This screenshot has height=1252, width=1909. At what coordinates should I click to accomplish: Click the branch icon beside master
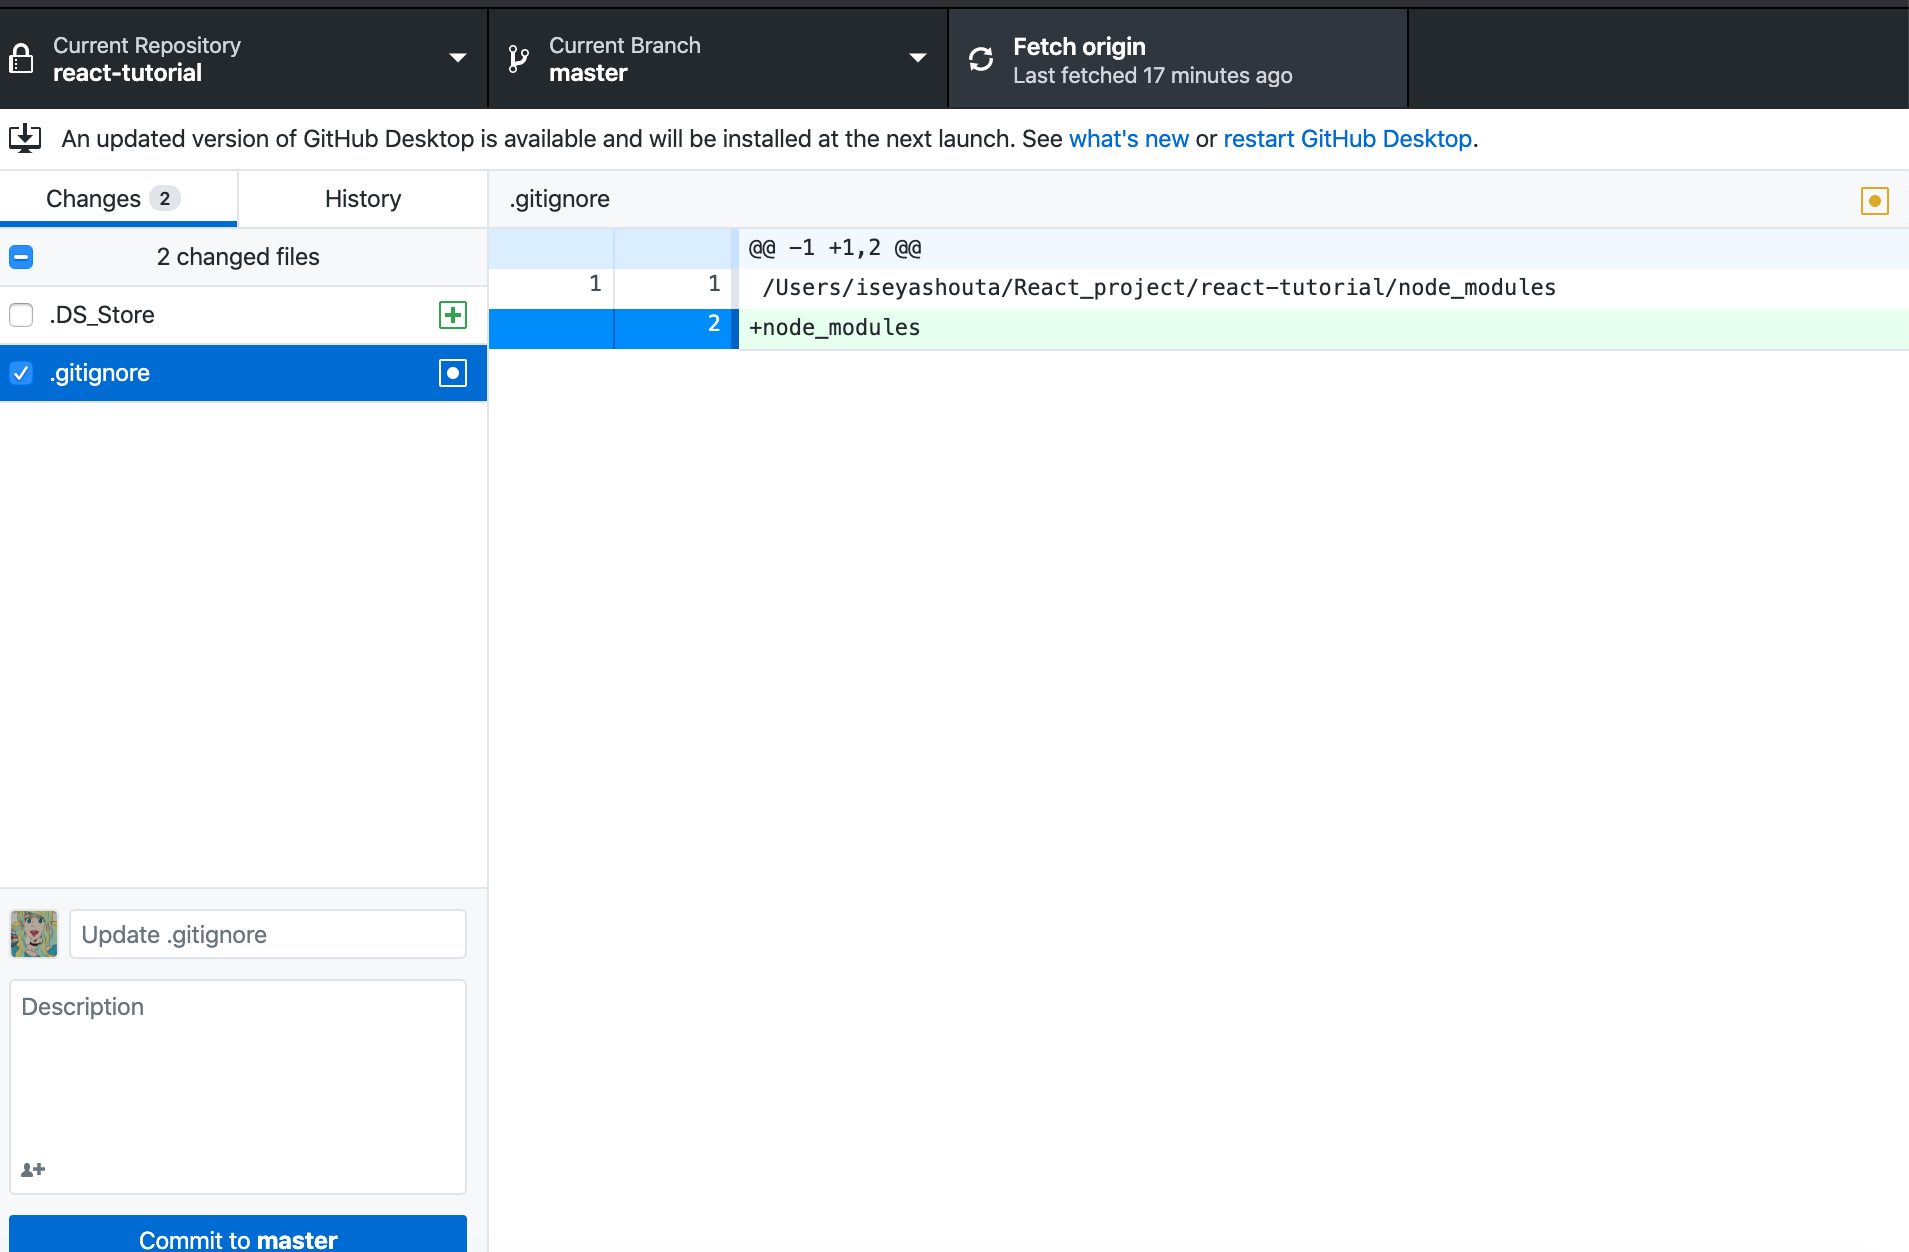pos(518,59)
